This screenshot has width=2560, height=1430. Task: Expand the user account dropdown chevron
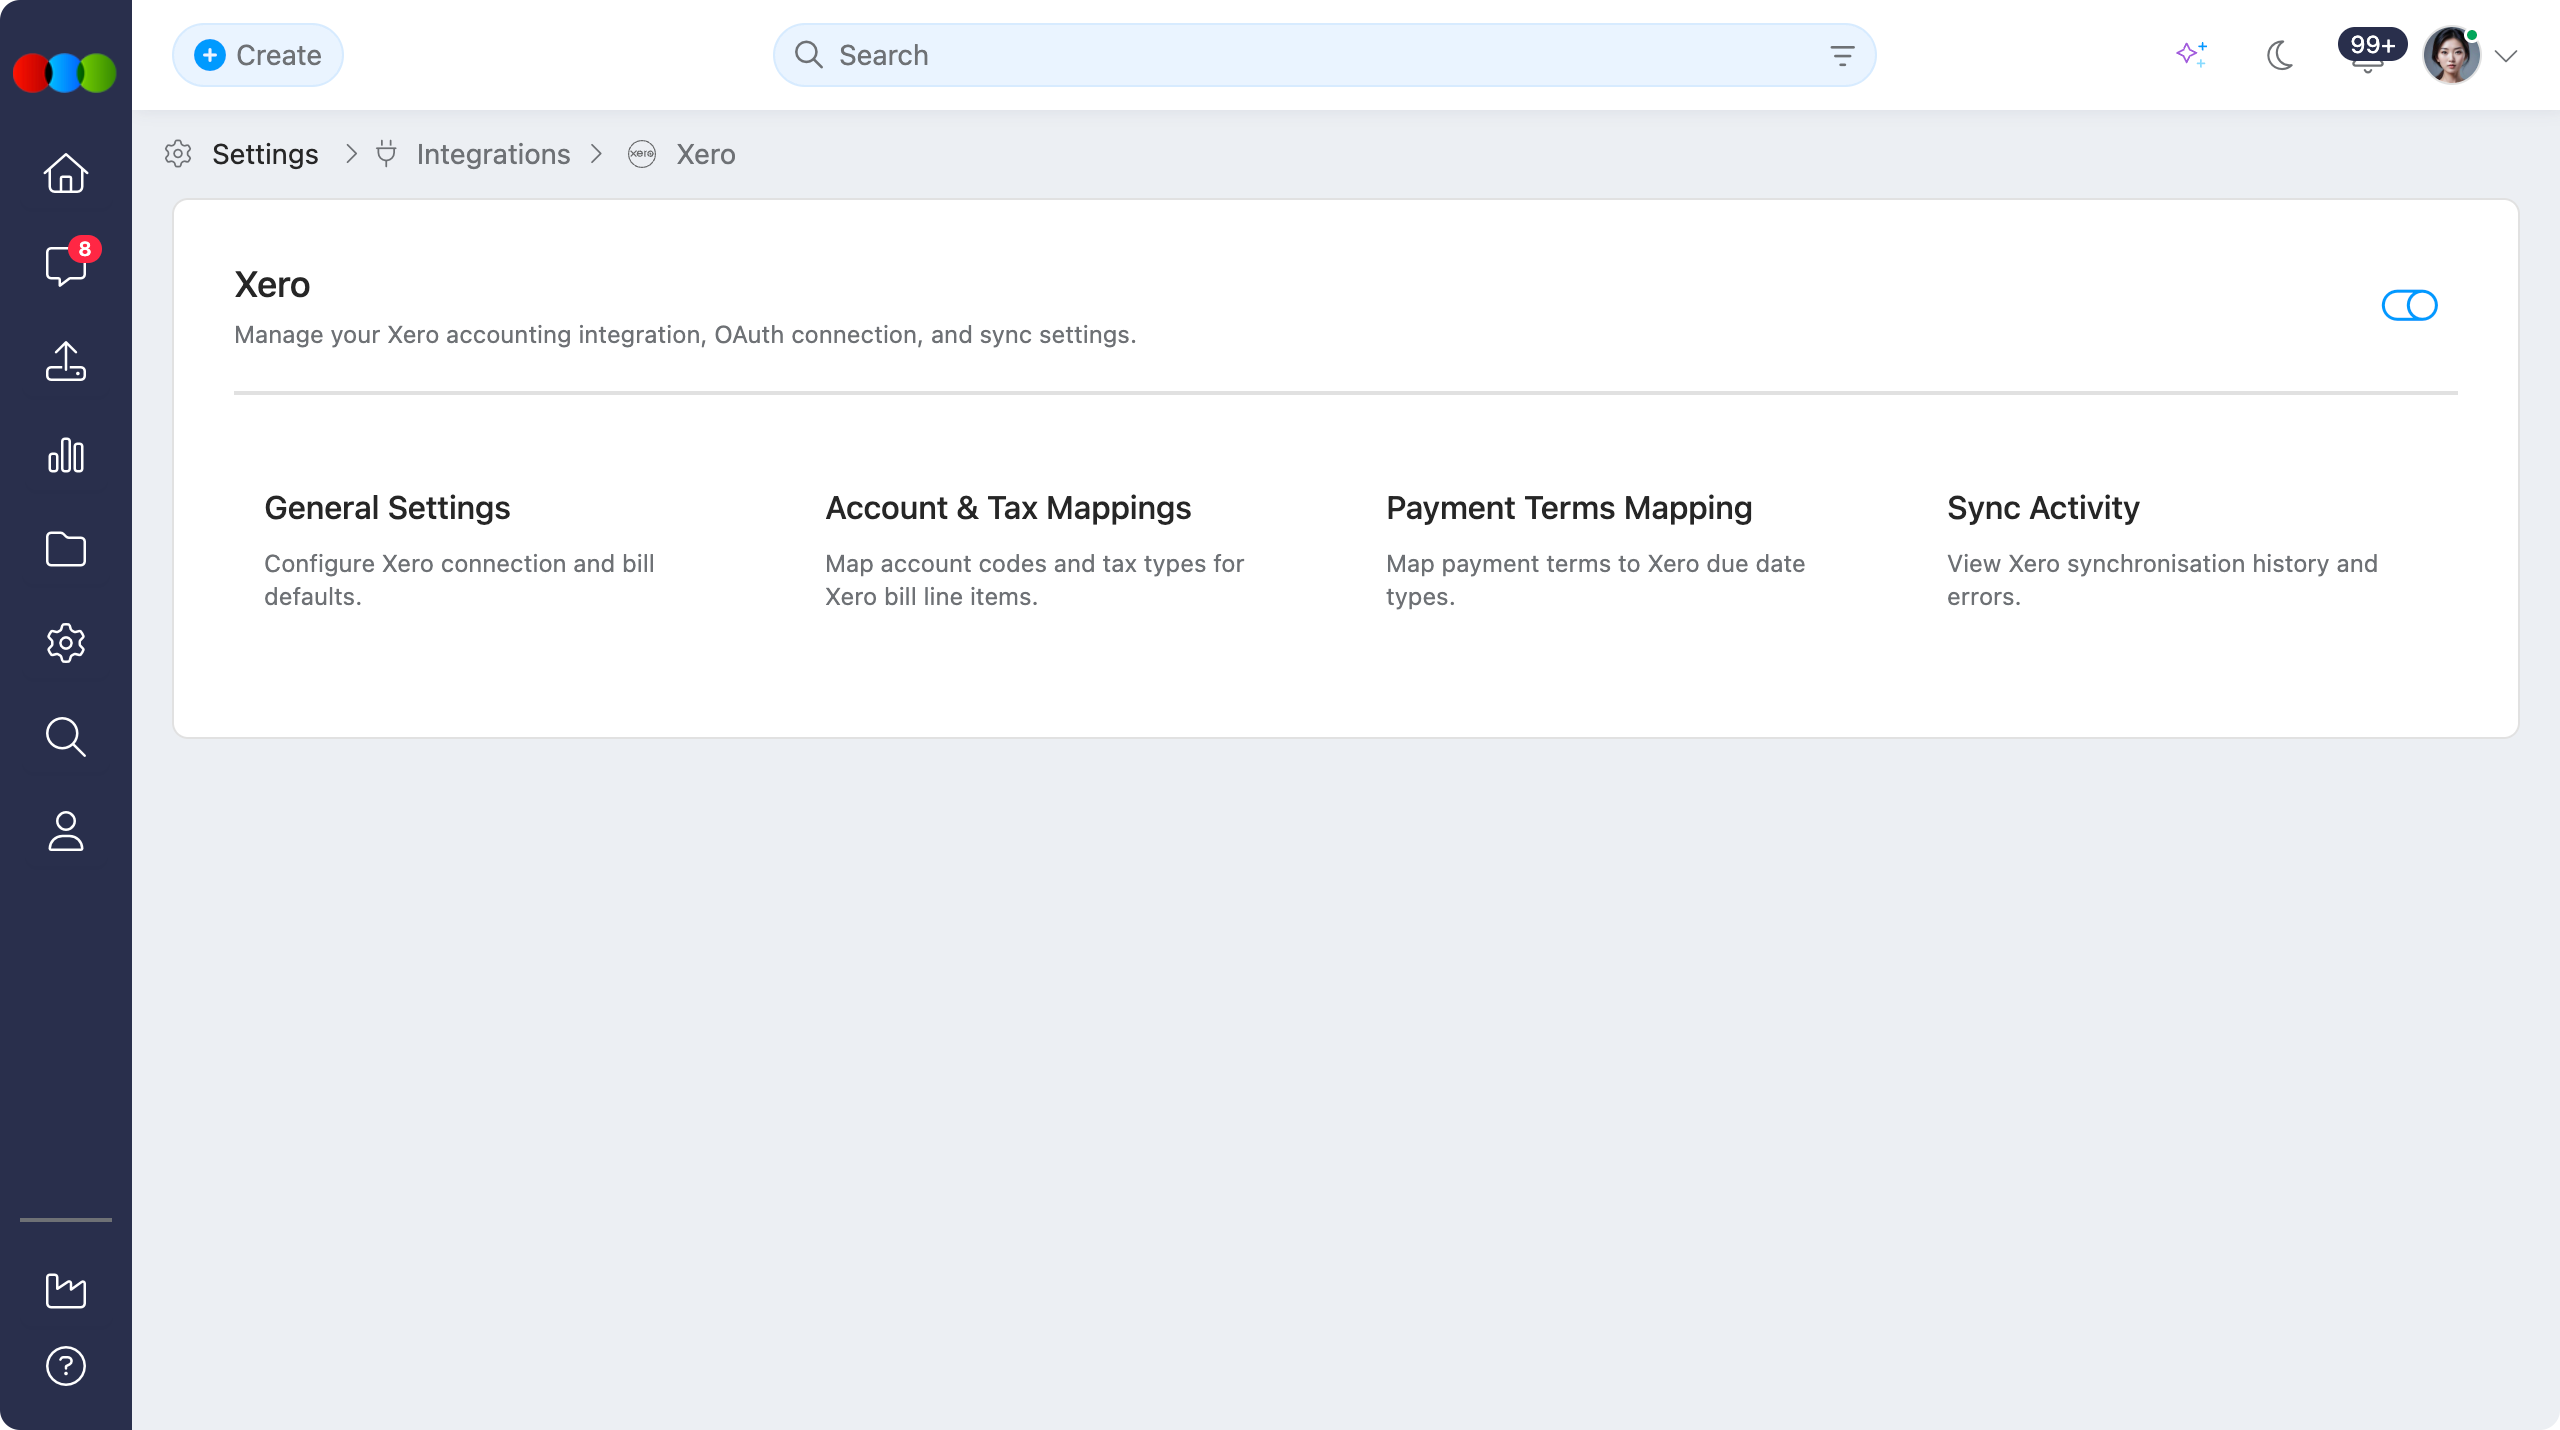point(2506,56)
